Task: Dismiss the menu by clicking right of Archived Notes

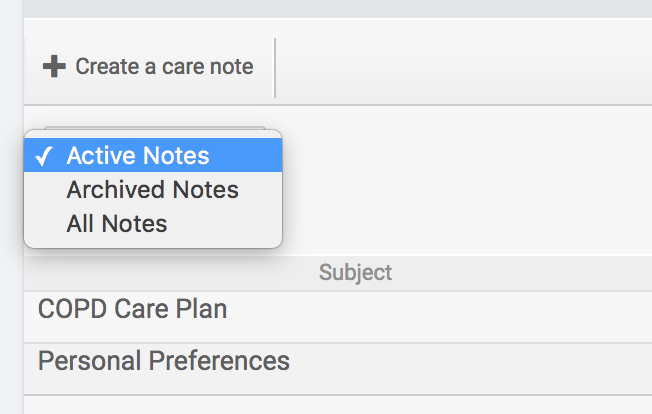Action: [x=450, y=190]
